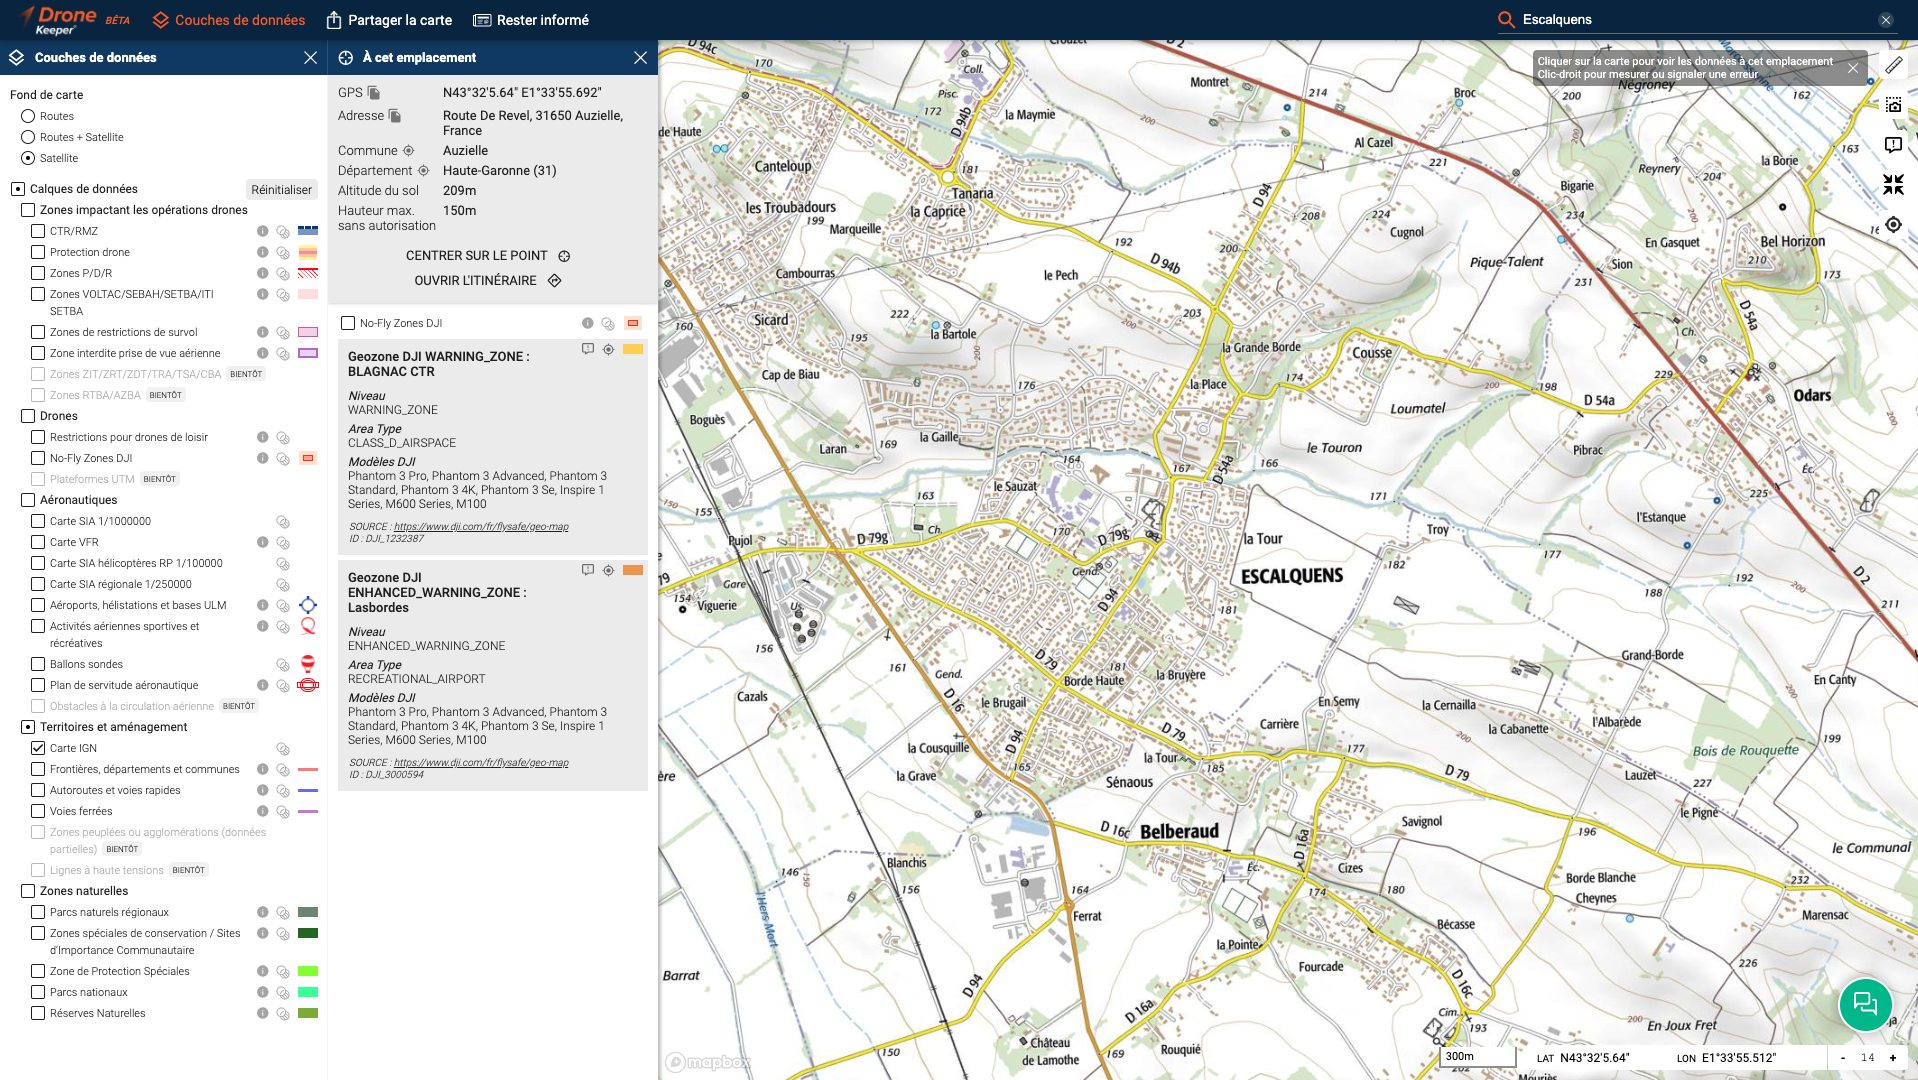Open Rester informé menu
Viewport: 1918px width, 1080px height.
531,20
